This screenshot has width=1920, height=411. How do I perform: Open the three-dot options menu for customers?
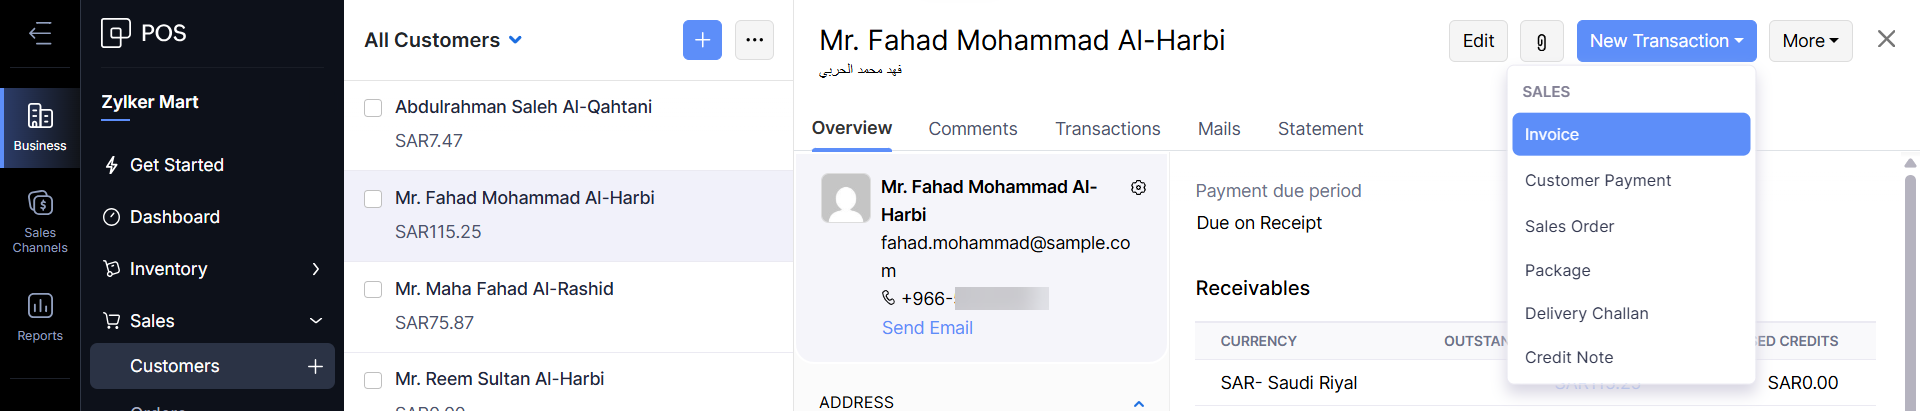[754, 40]
